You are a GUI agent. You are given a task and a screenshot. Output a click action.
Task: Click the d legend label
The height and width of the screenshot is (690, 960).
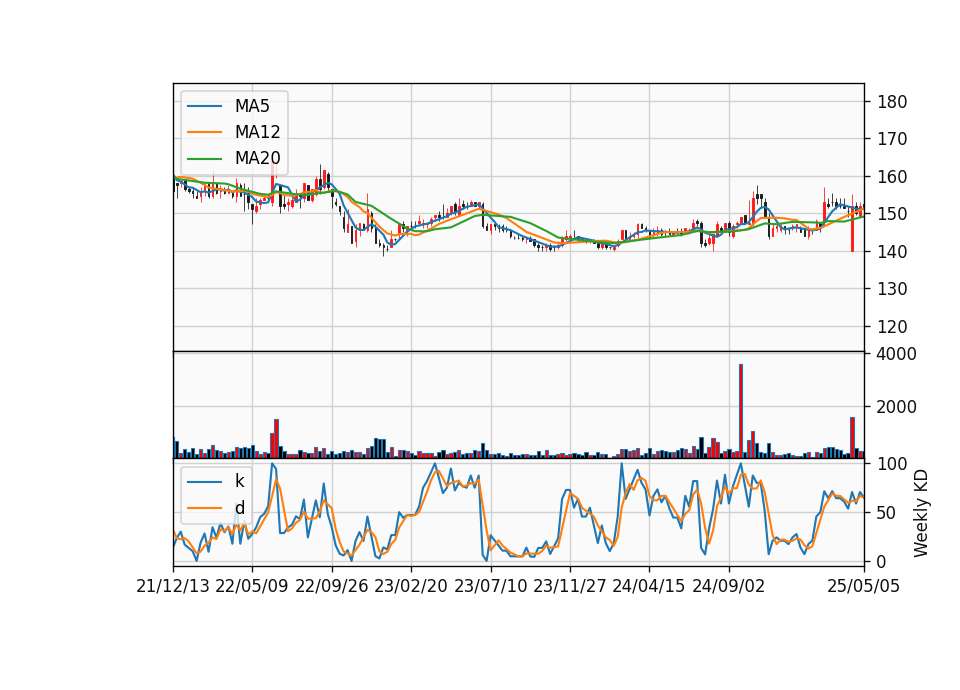tap(239, 508)
